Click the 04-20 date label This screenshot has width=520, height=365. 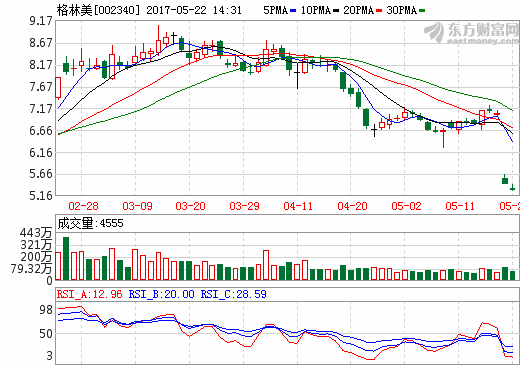(352, 206)
